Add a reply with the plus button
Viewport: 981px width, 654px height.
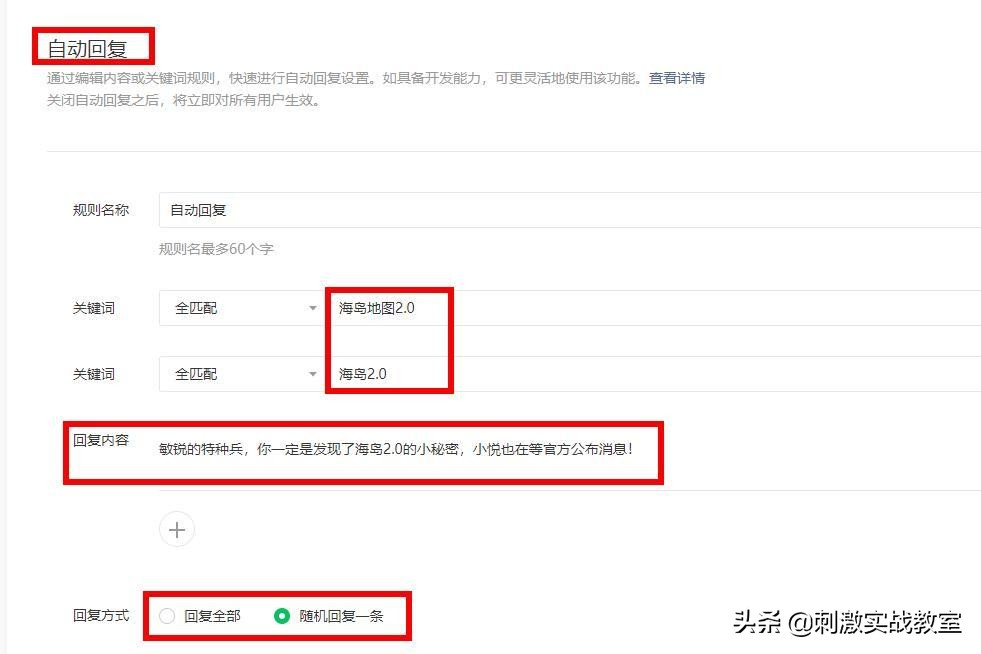point(177,529)
